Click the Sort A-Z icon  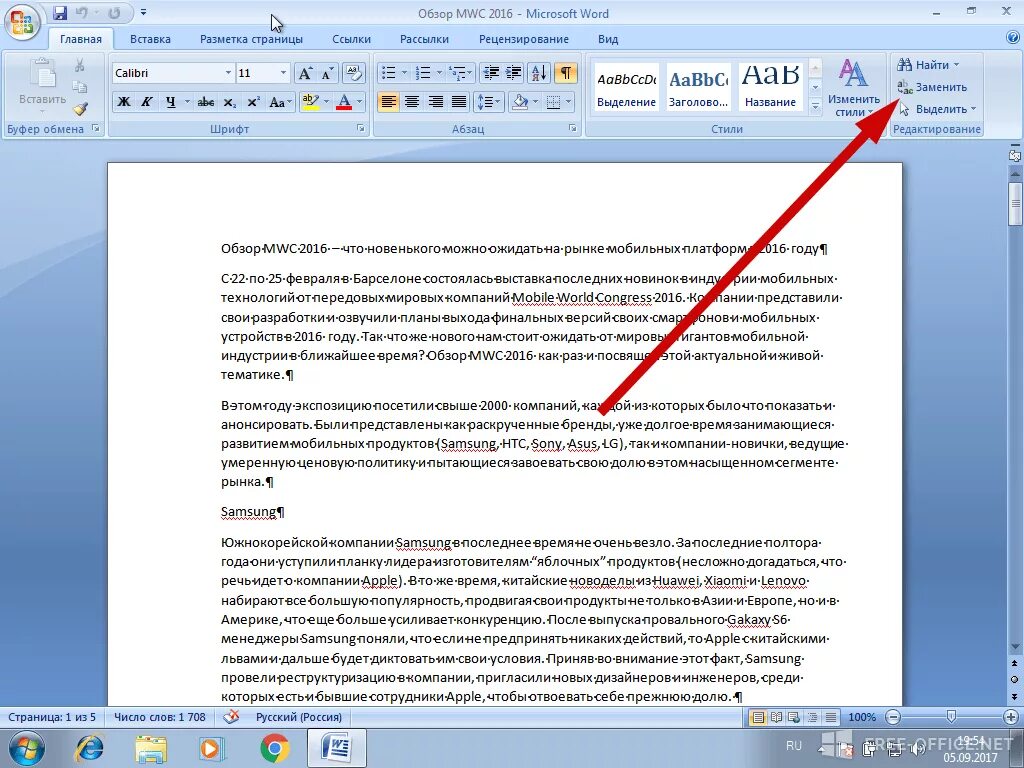539,72
